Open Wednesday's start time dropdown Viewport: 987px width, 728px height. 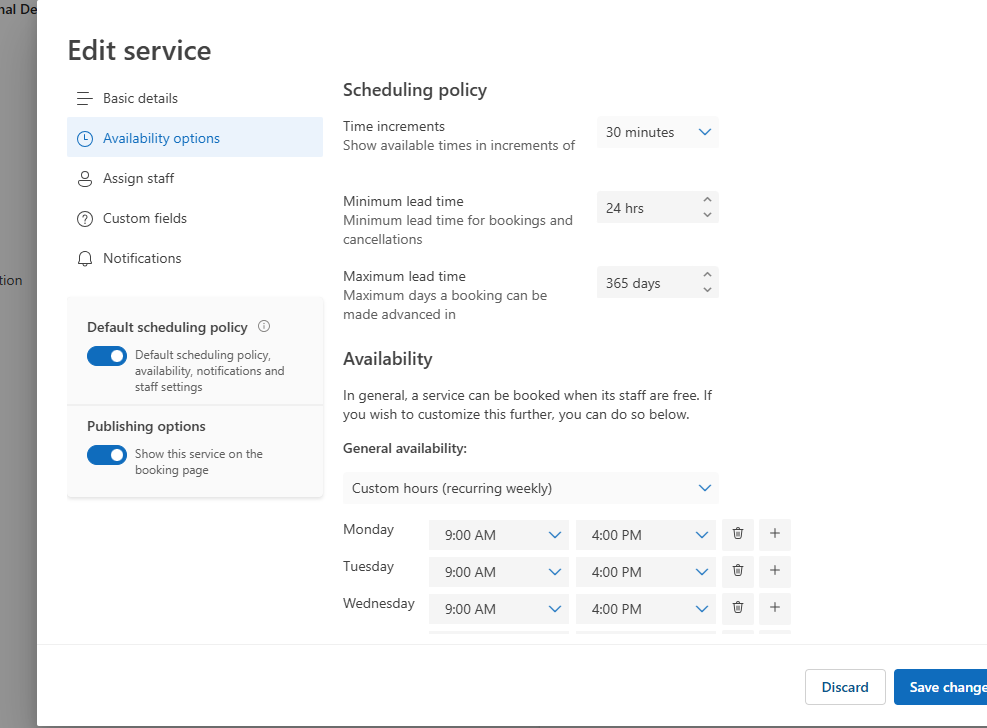coord(498,608)
